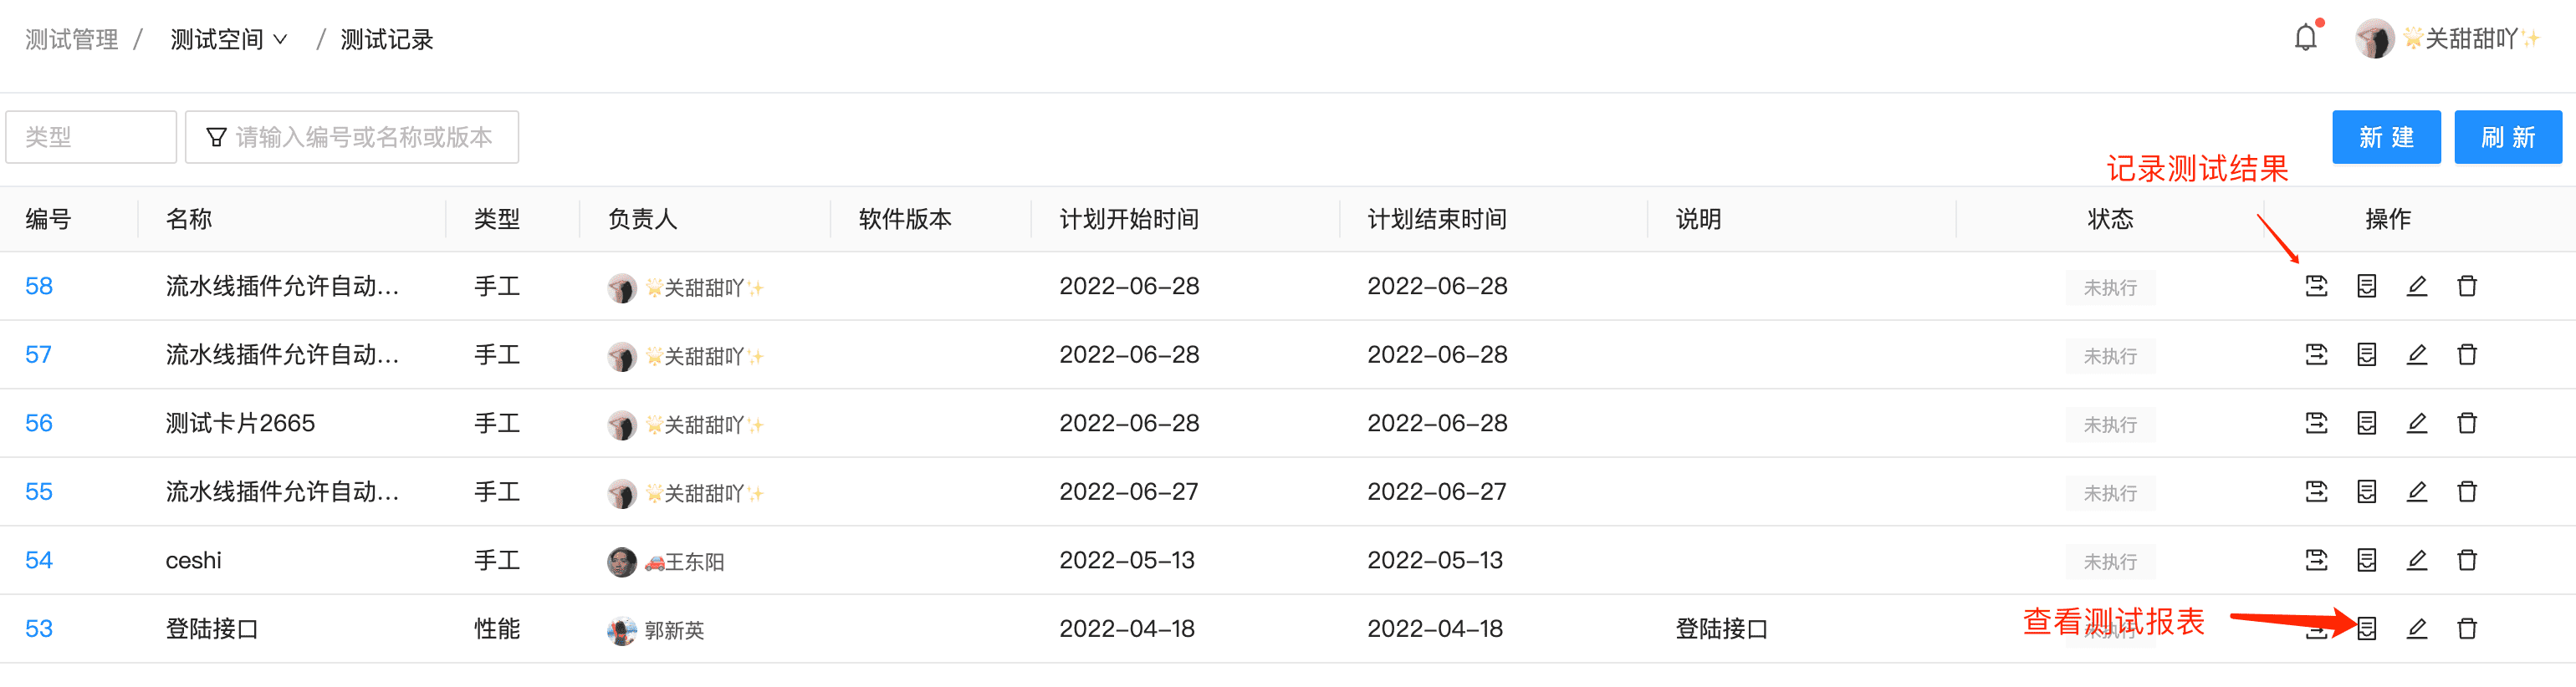Open the 类型 filter dropdown
This screenshot has width=2576, height=687.
click(x=90, y=137)
